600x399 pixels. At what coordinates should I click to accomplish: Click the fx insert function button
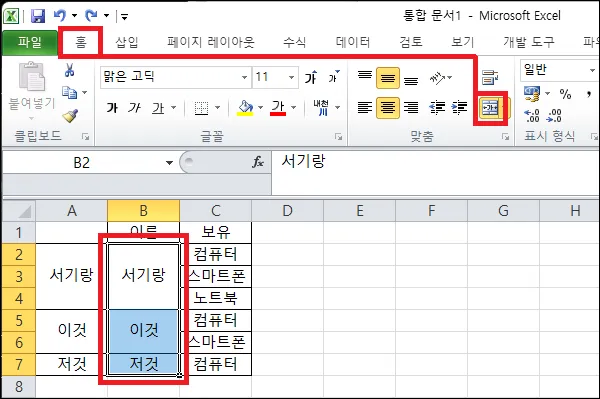pyautogui.click(x=258, y=162)
